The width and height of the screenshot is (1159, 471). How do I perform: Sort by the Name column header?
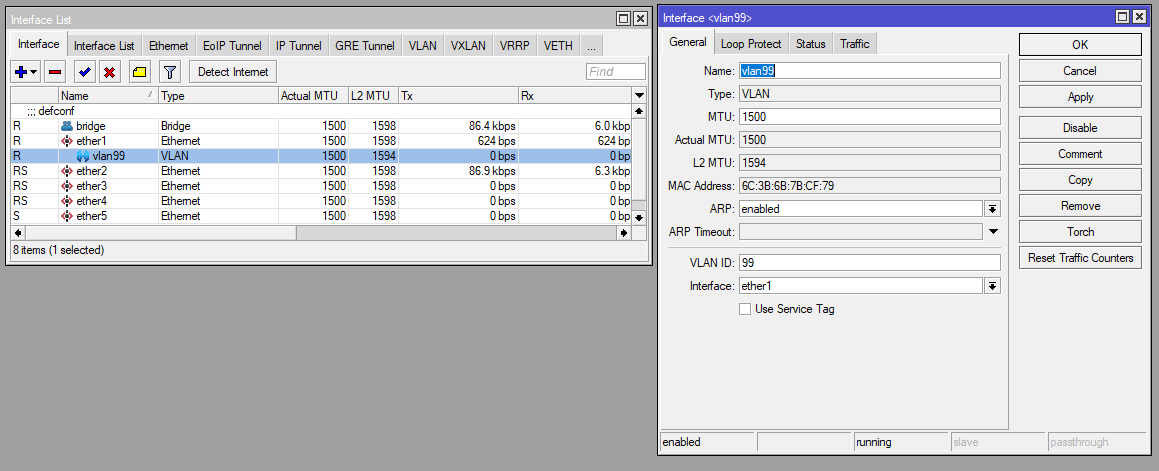pos(108,95)
